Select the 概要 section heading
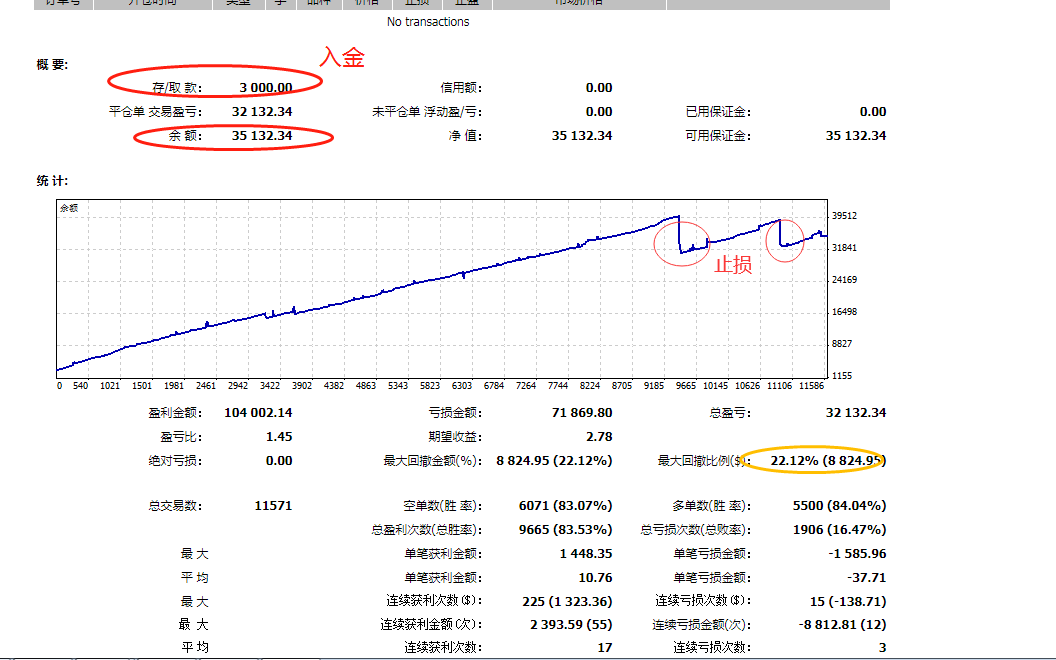The height and width of the screenshot is (660, 1056). [53, 65]
